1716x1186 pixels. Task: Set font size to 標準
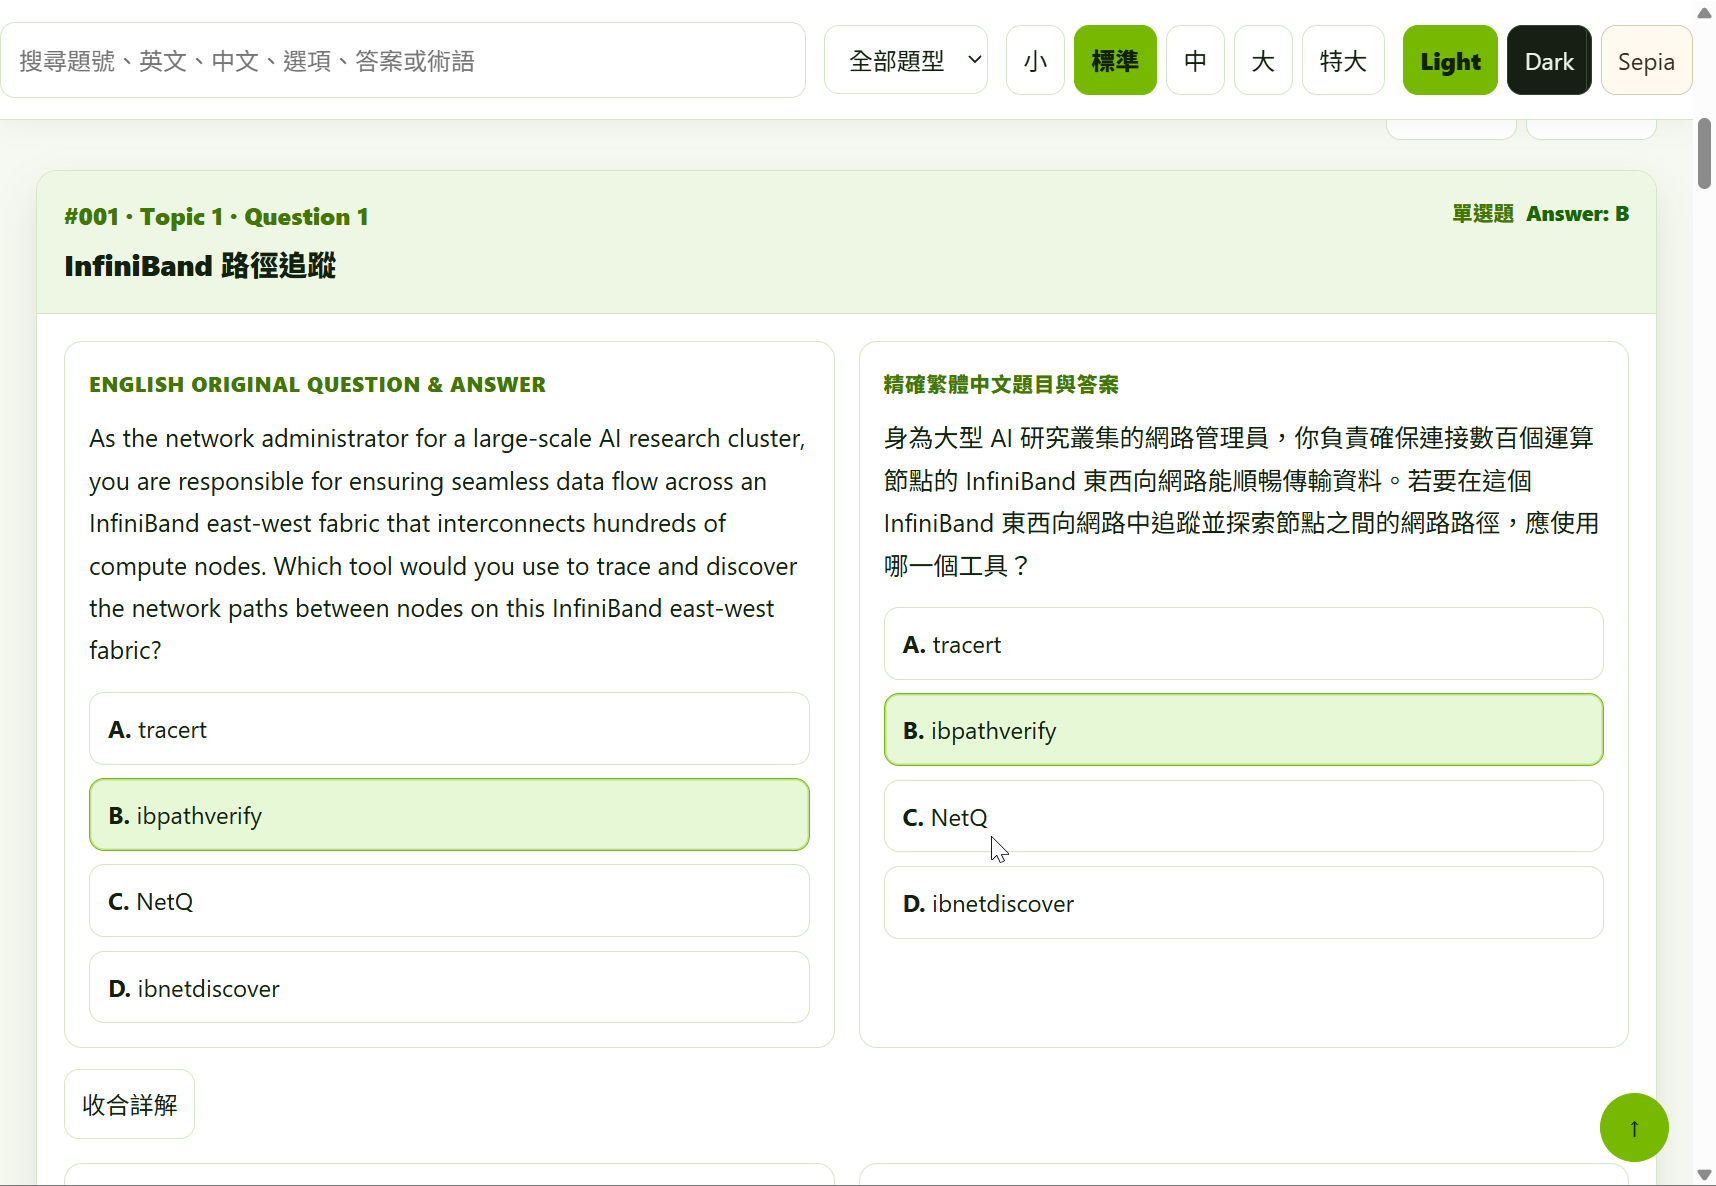click(1115, 61)
